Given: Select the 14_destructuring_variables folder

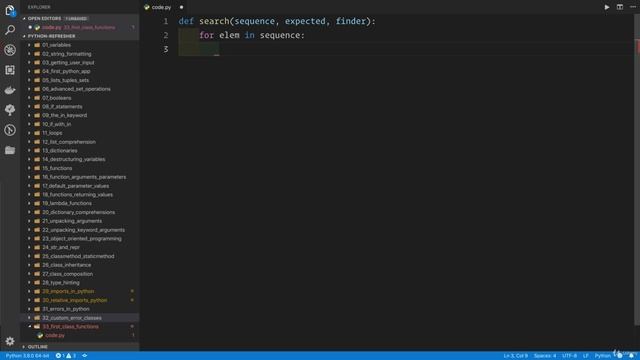Looking at the screenshot, I should (80, 159).
